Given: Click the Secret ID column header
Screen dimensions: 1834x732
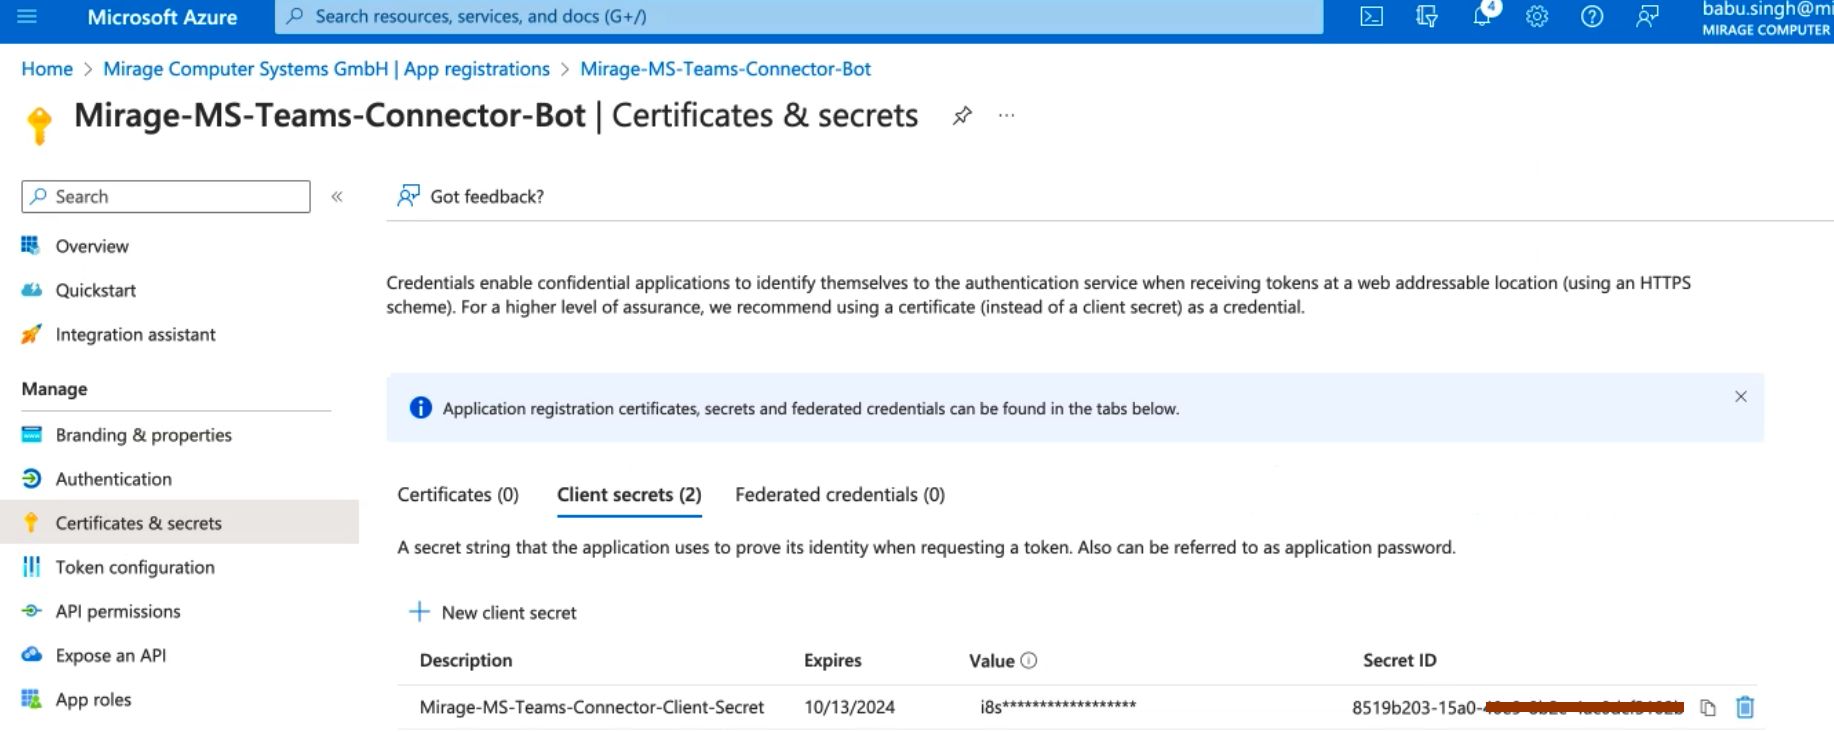Looking at the screenshot, I should [1399, 660].
